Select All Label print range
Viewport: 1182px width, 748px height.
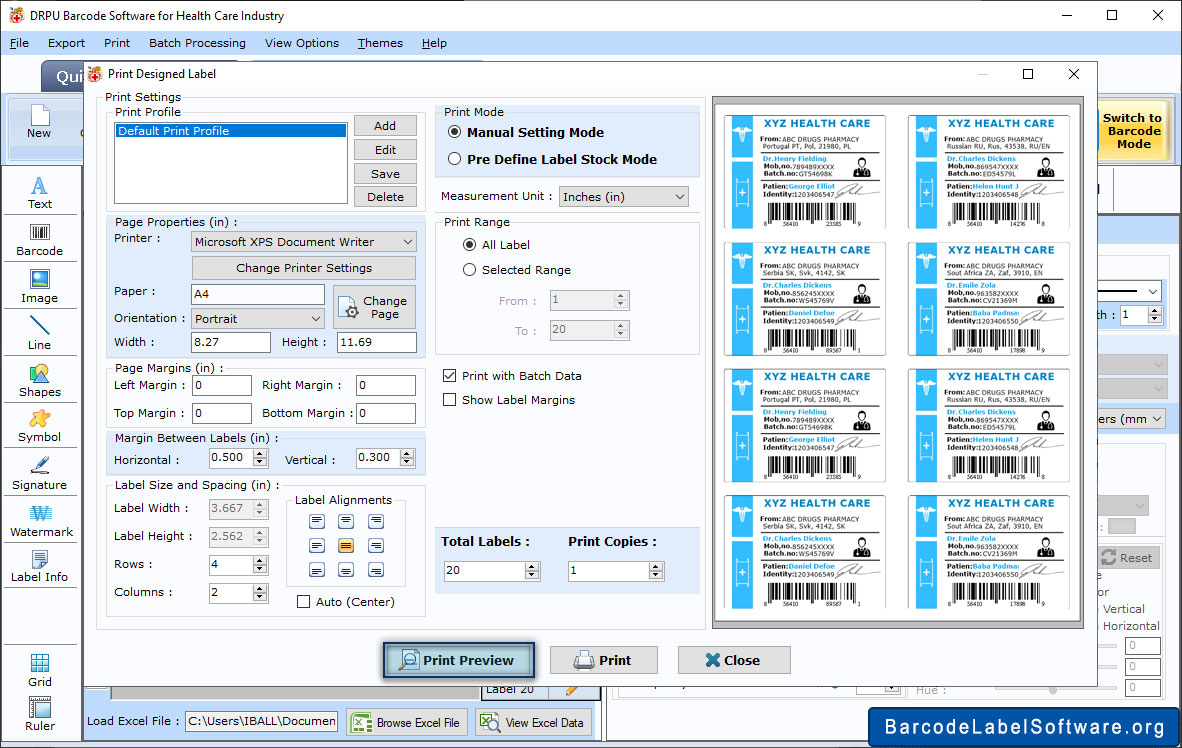coord(470,244)
